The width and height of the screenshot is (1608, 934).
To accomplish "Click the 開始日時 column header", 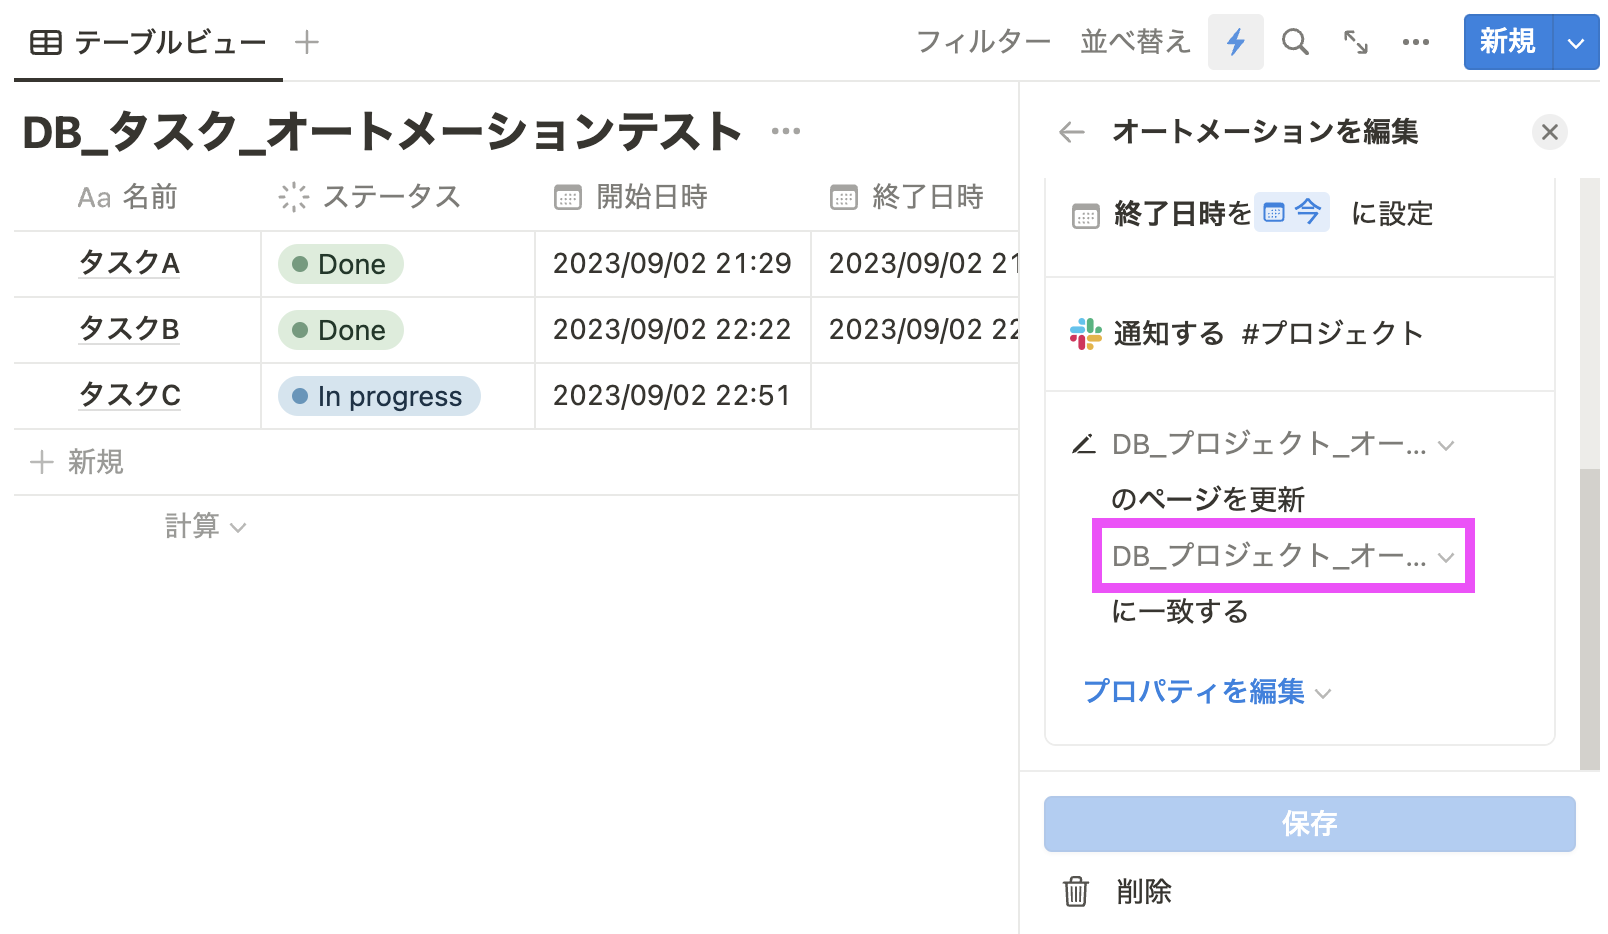I will 631,197.
